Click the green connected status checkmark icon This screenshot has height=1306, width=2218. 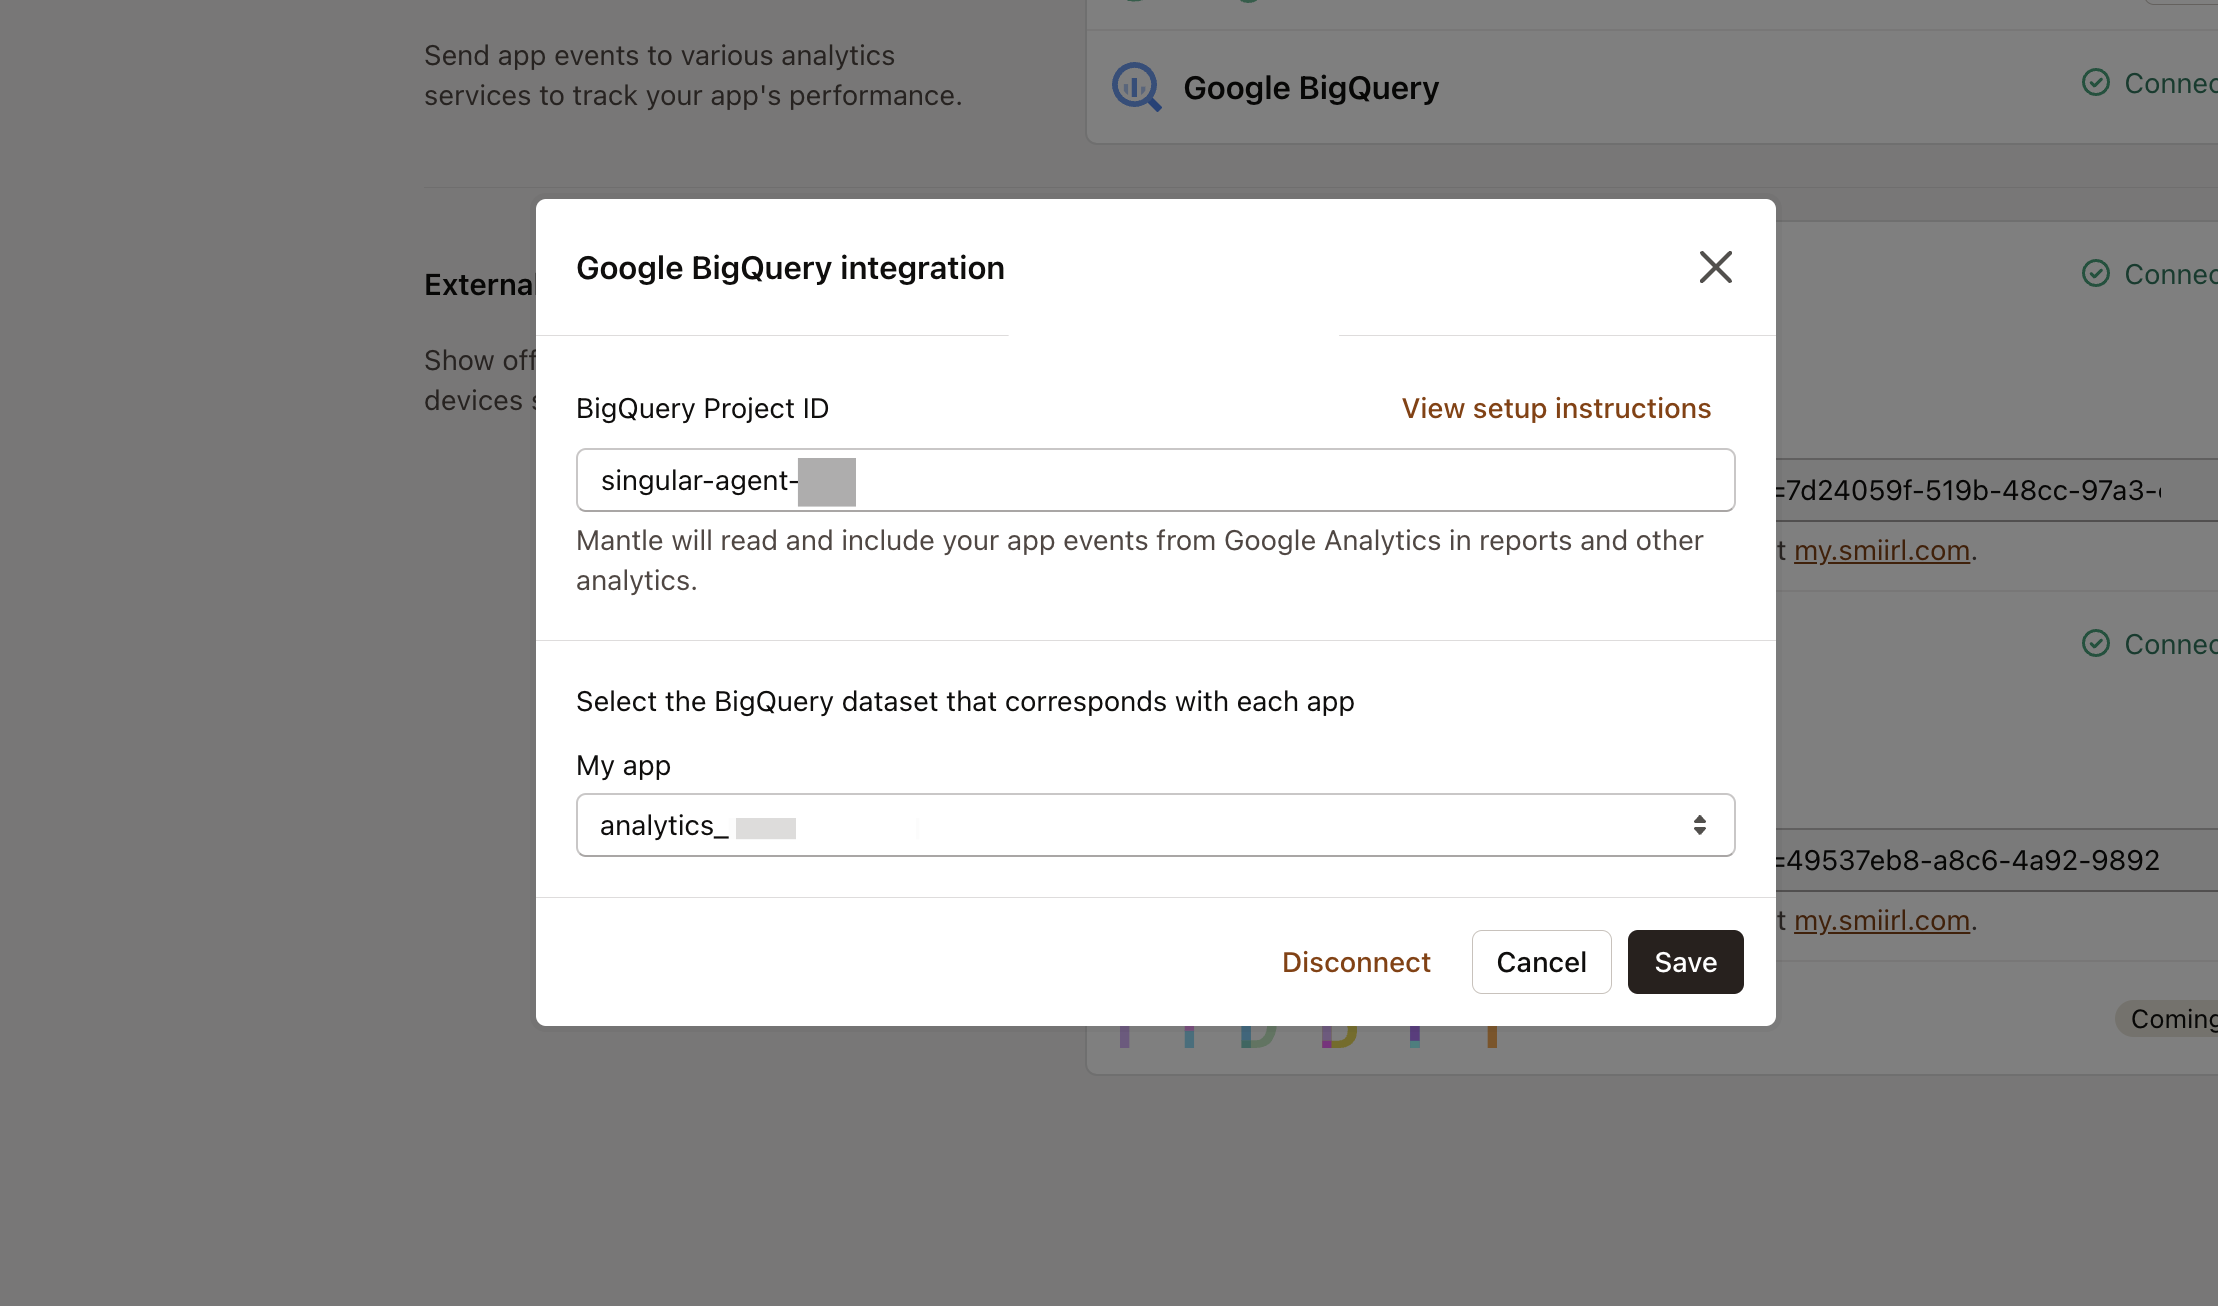point(2095,86)
